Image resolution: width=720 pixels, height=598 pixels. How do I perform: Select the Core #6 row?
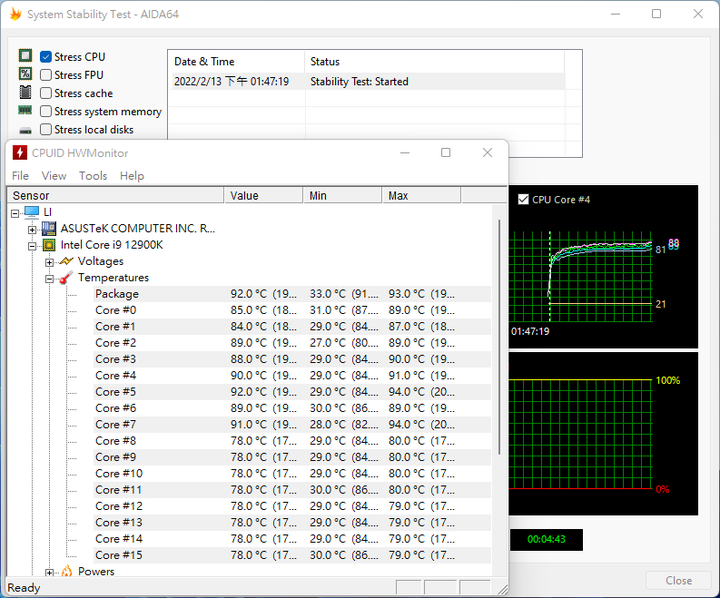[292, 408]
